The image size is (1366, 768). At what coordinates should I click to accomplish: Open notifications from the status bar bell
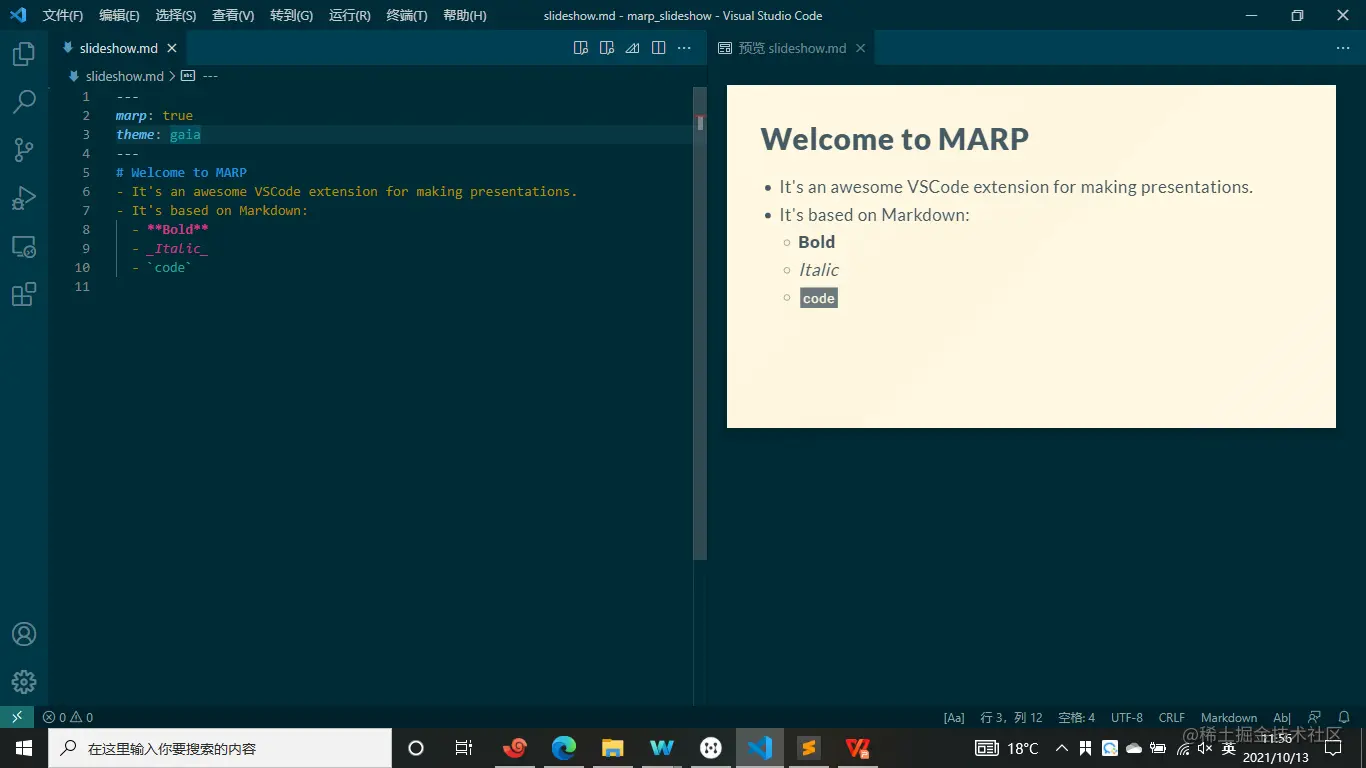pos(1341,717)
